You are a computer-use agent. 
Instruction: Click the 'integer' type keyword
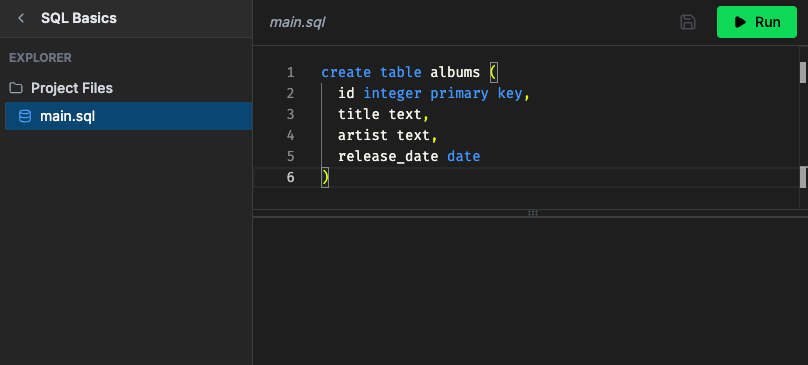tap(392, 93)
